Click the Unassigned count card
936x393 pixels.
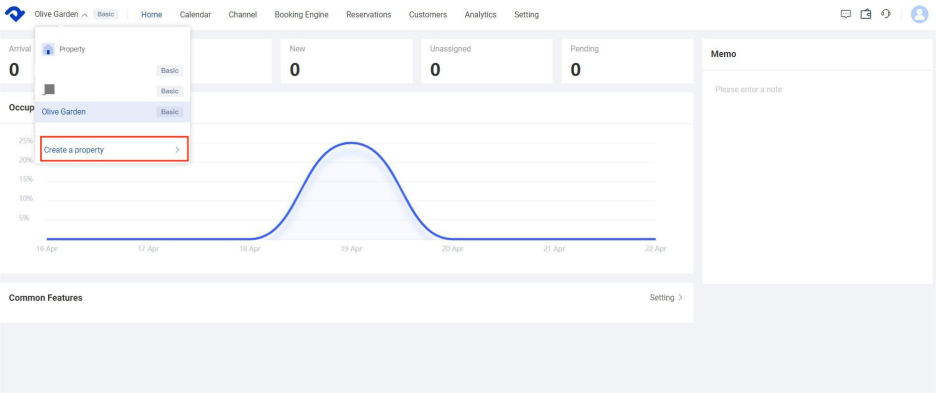click(487, 61)
